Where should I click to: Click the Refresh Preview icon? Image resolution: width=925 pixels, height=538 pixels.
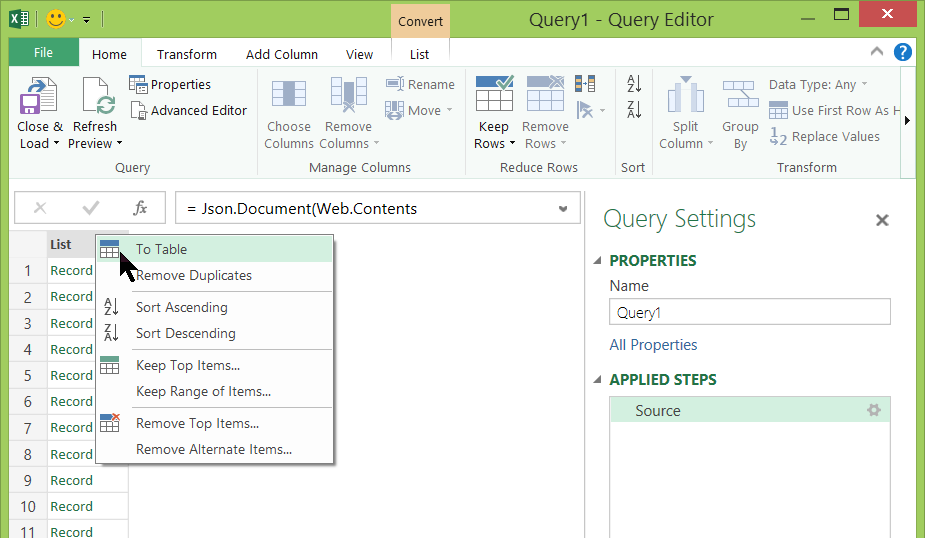point(95,97)
